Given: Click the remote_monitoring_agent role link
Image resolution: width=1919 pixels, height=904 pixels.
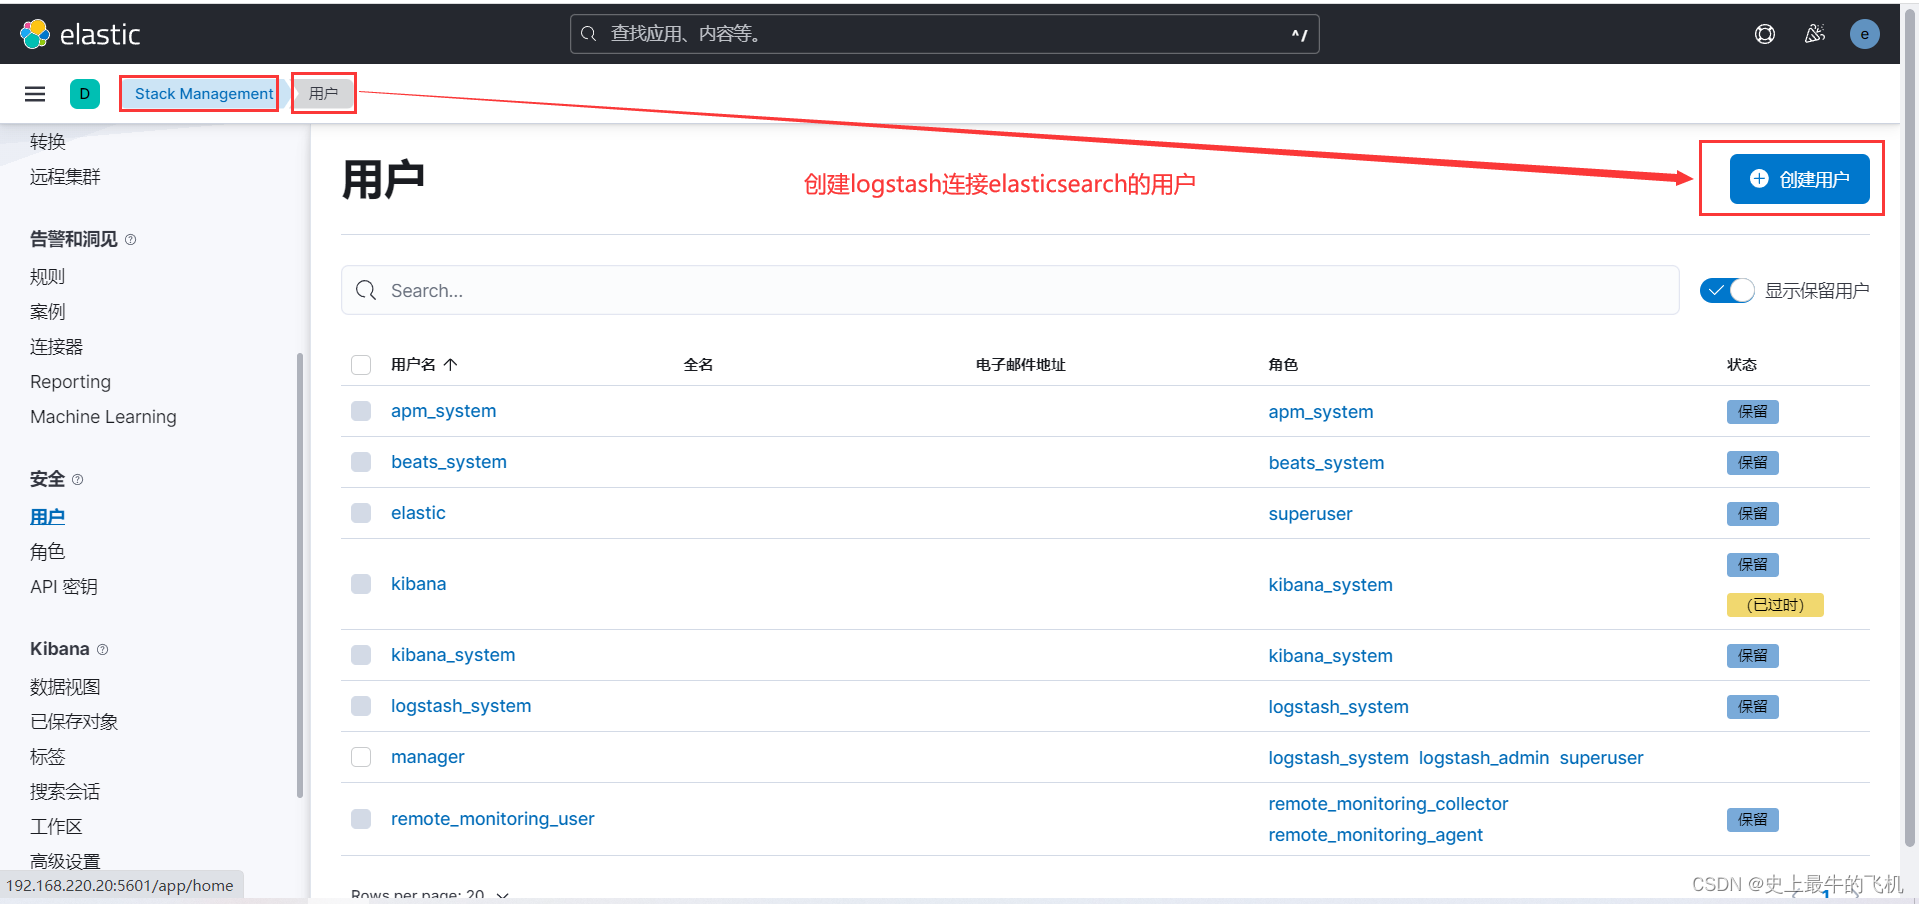Looking at the screenshot, I should (1375, 835).
